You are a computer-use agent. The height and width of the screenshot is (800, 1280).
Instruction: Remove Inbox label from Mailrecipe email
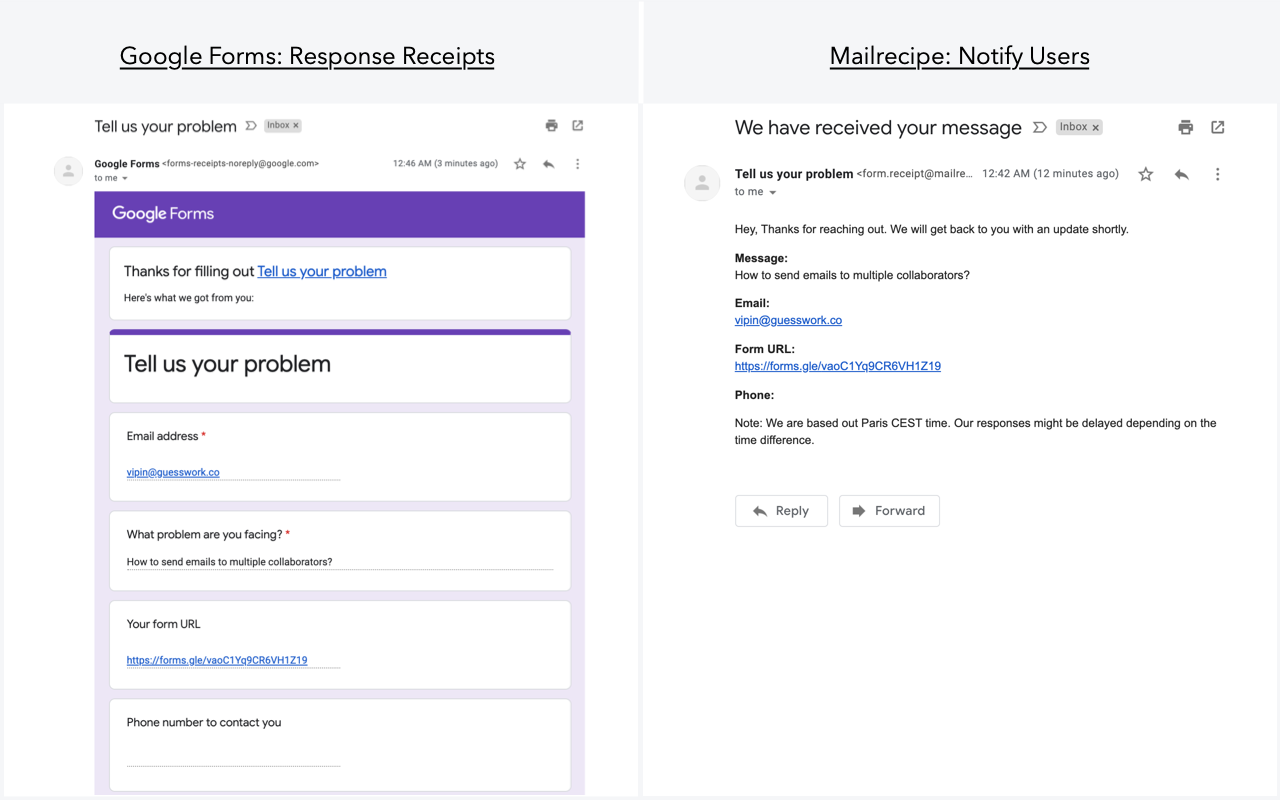click(x=1095, y=128)
